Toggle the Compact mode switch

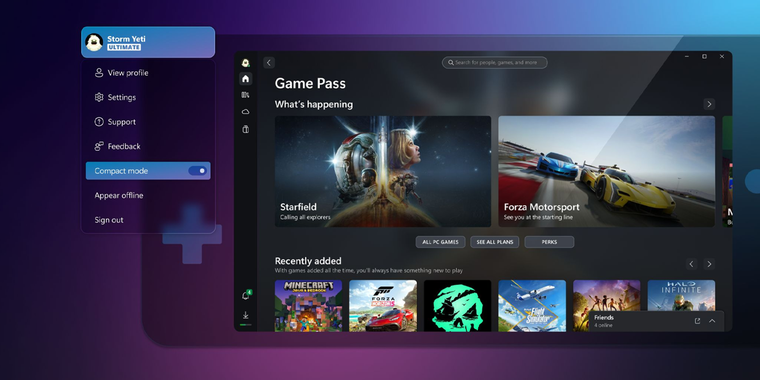198,171
